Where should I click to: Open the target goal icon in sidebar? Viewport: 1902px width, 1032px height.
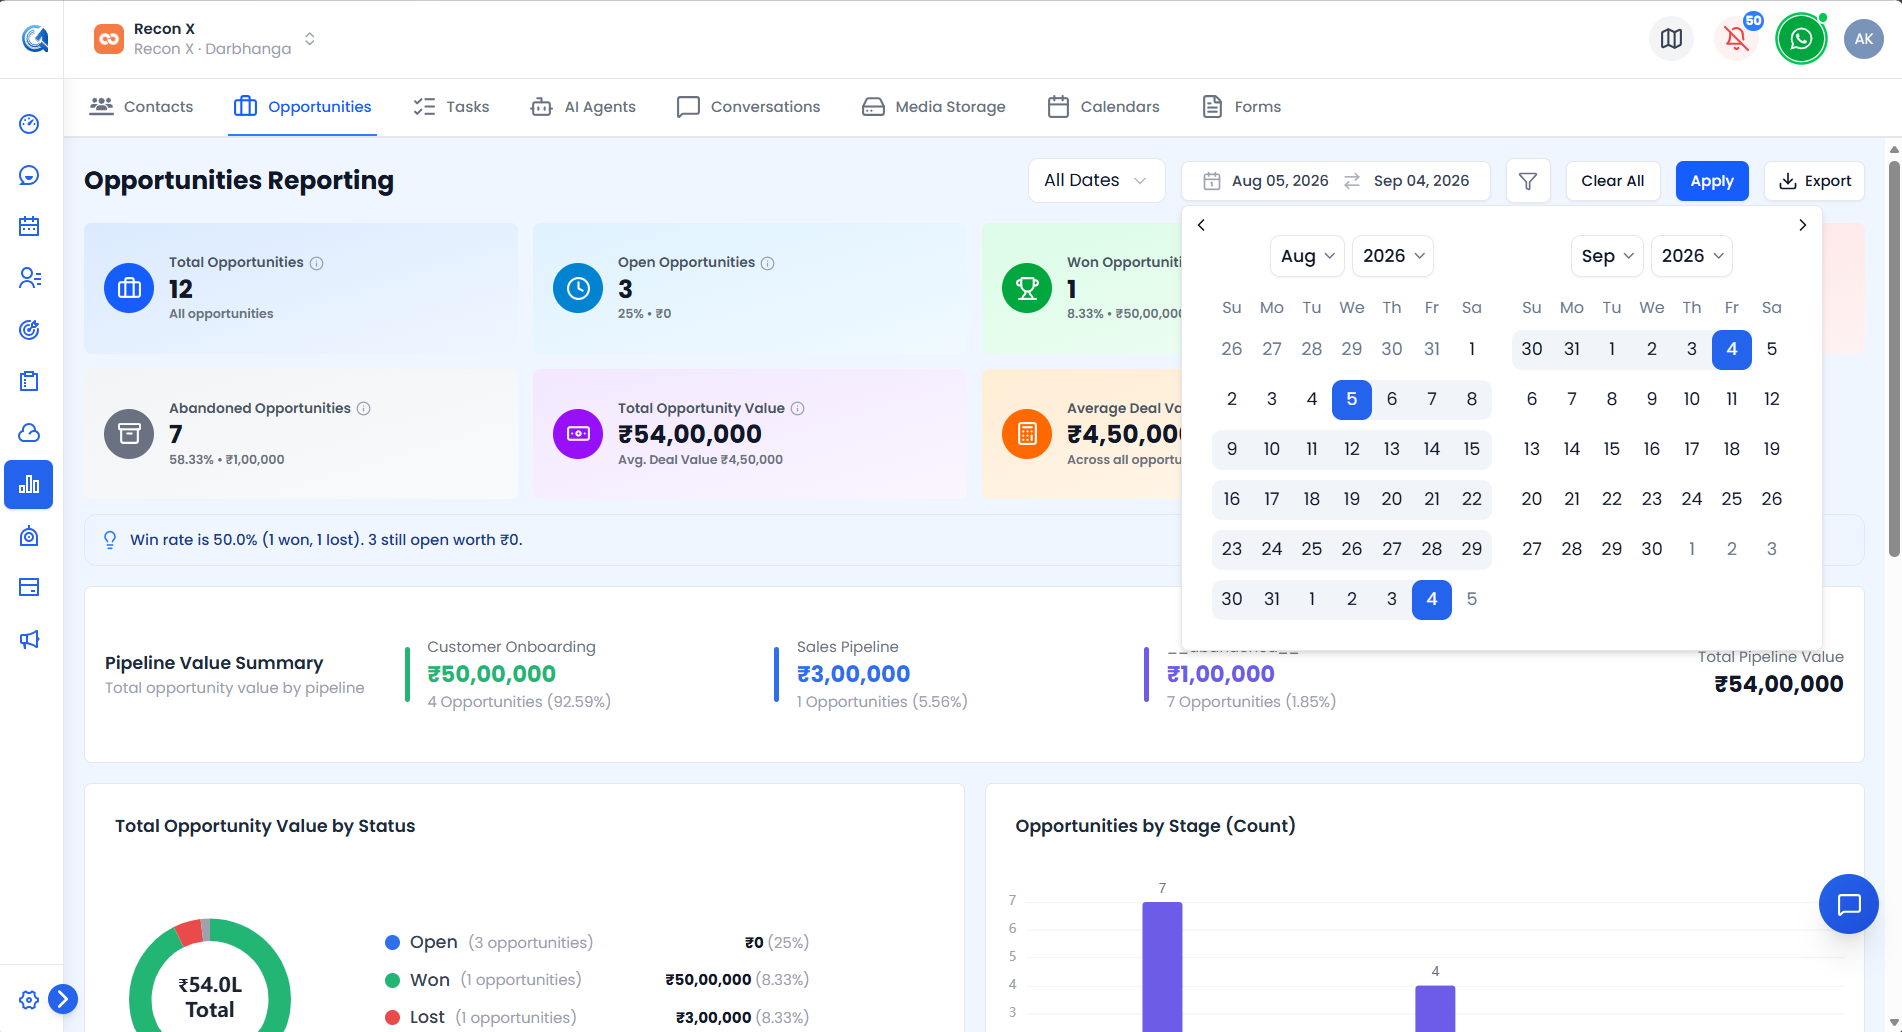tap(29, 330)
